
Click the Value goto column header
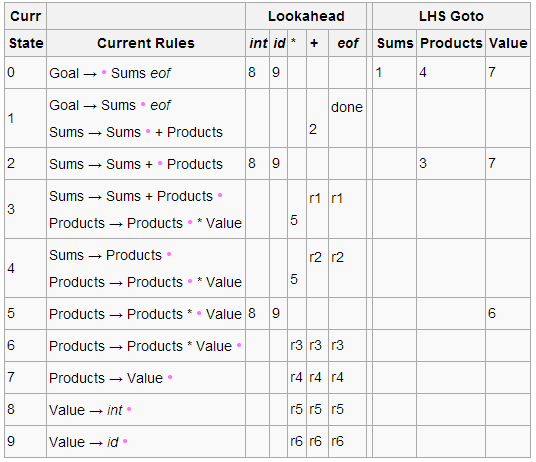click(x=508, y=43)
